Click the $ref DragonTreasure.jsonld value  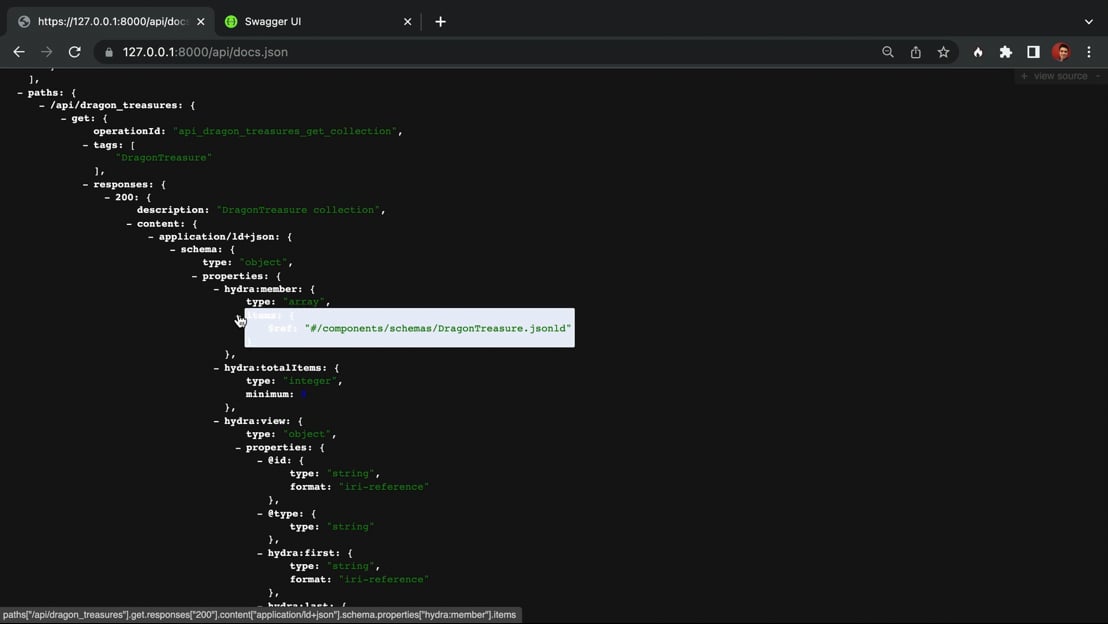437,329
